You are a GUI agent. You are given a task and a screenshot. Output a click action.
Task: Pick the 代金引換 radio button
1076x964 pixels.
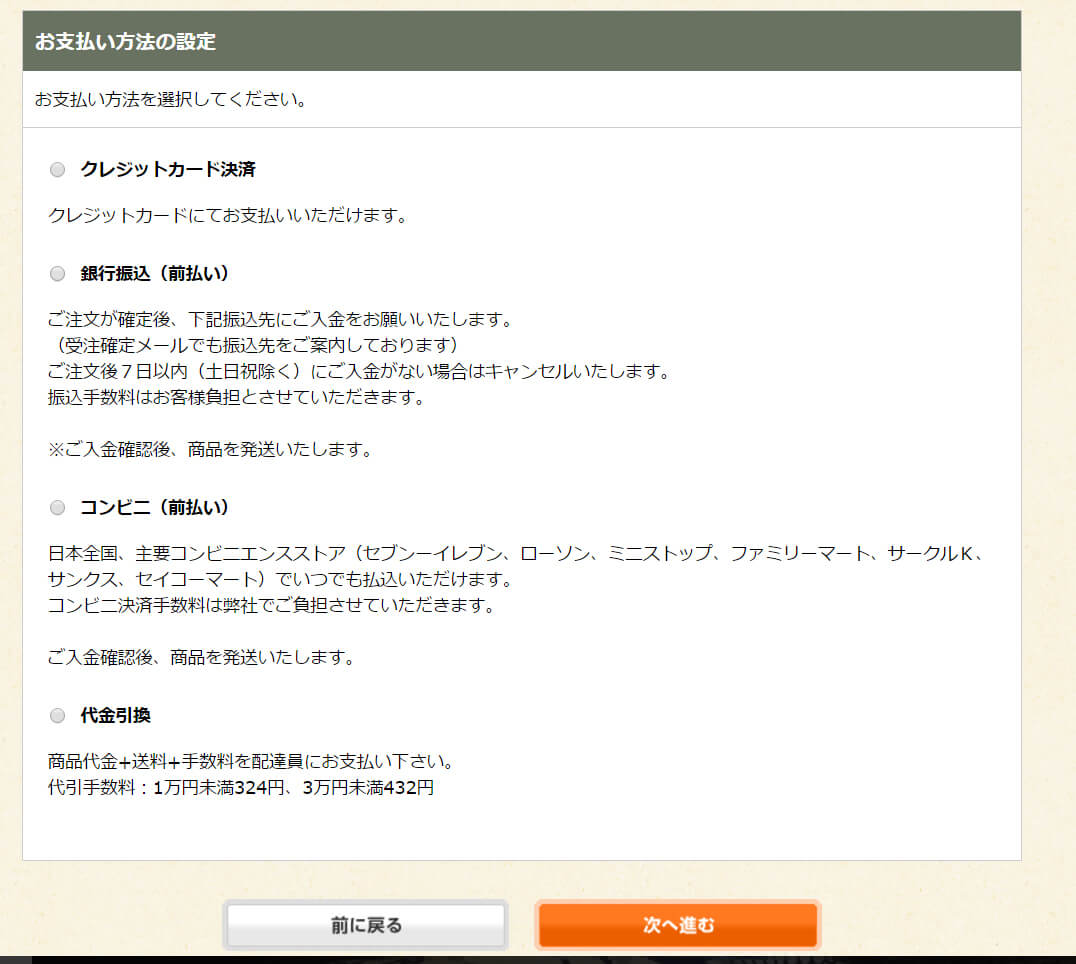point(57,716)
